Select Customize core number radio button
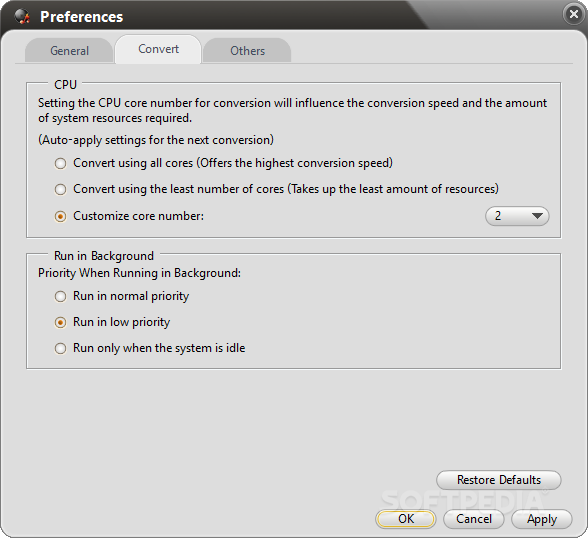The height and width of the screenshot is (538, 588). click(60, 216)
